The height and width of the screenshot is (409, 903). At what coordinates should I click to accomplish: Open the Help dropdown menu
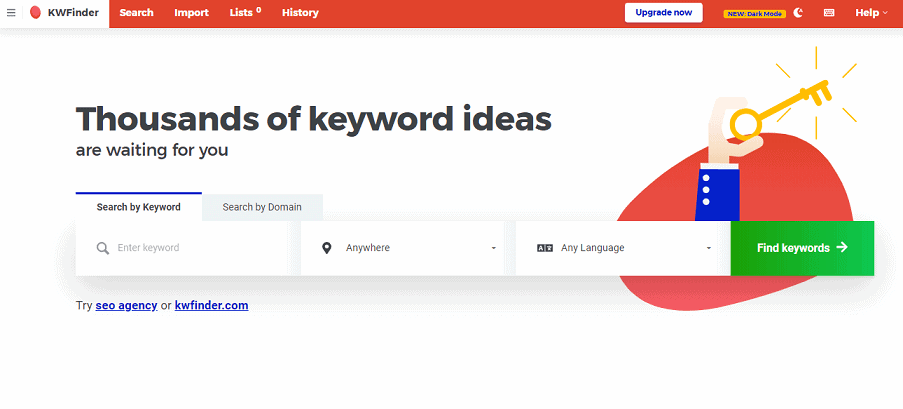tap(871, 13)
